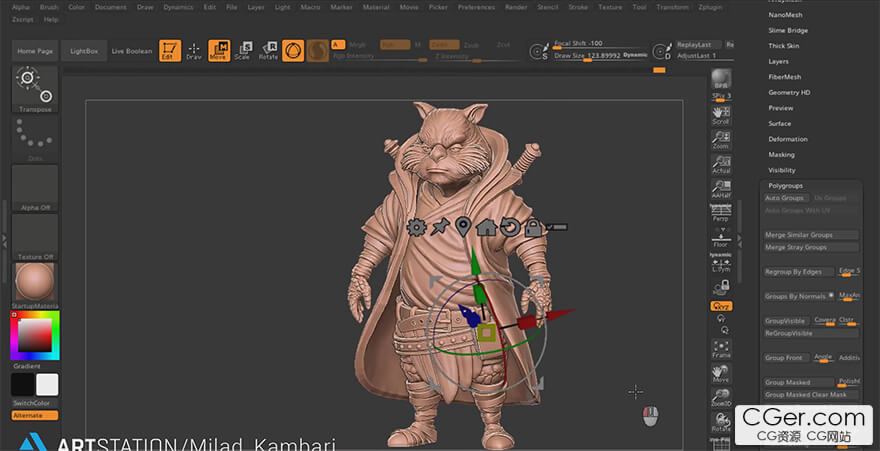Click the red X-axis gizmo arrow
880x451 pixels.
(558, 315)
